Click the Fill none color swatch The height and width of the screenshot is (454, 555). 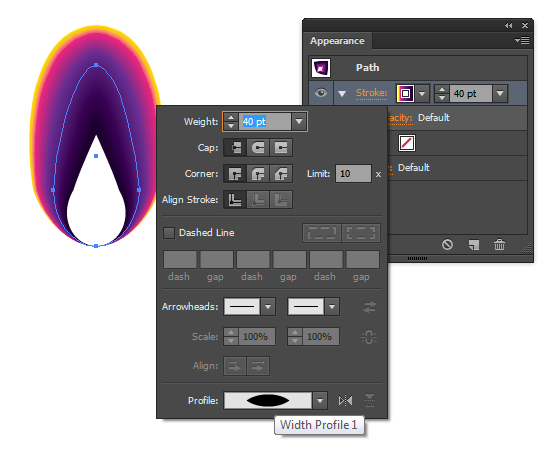(407, 143)
